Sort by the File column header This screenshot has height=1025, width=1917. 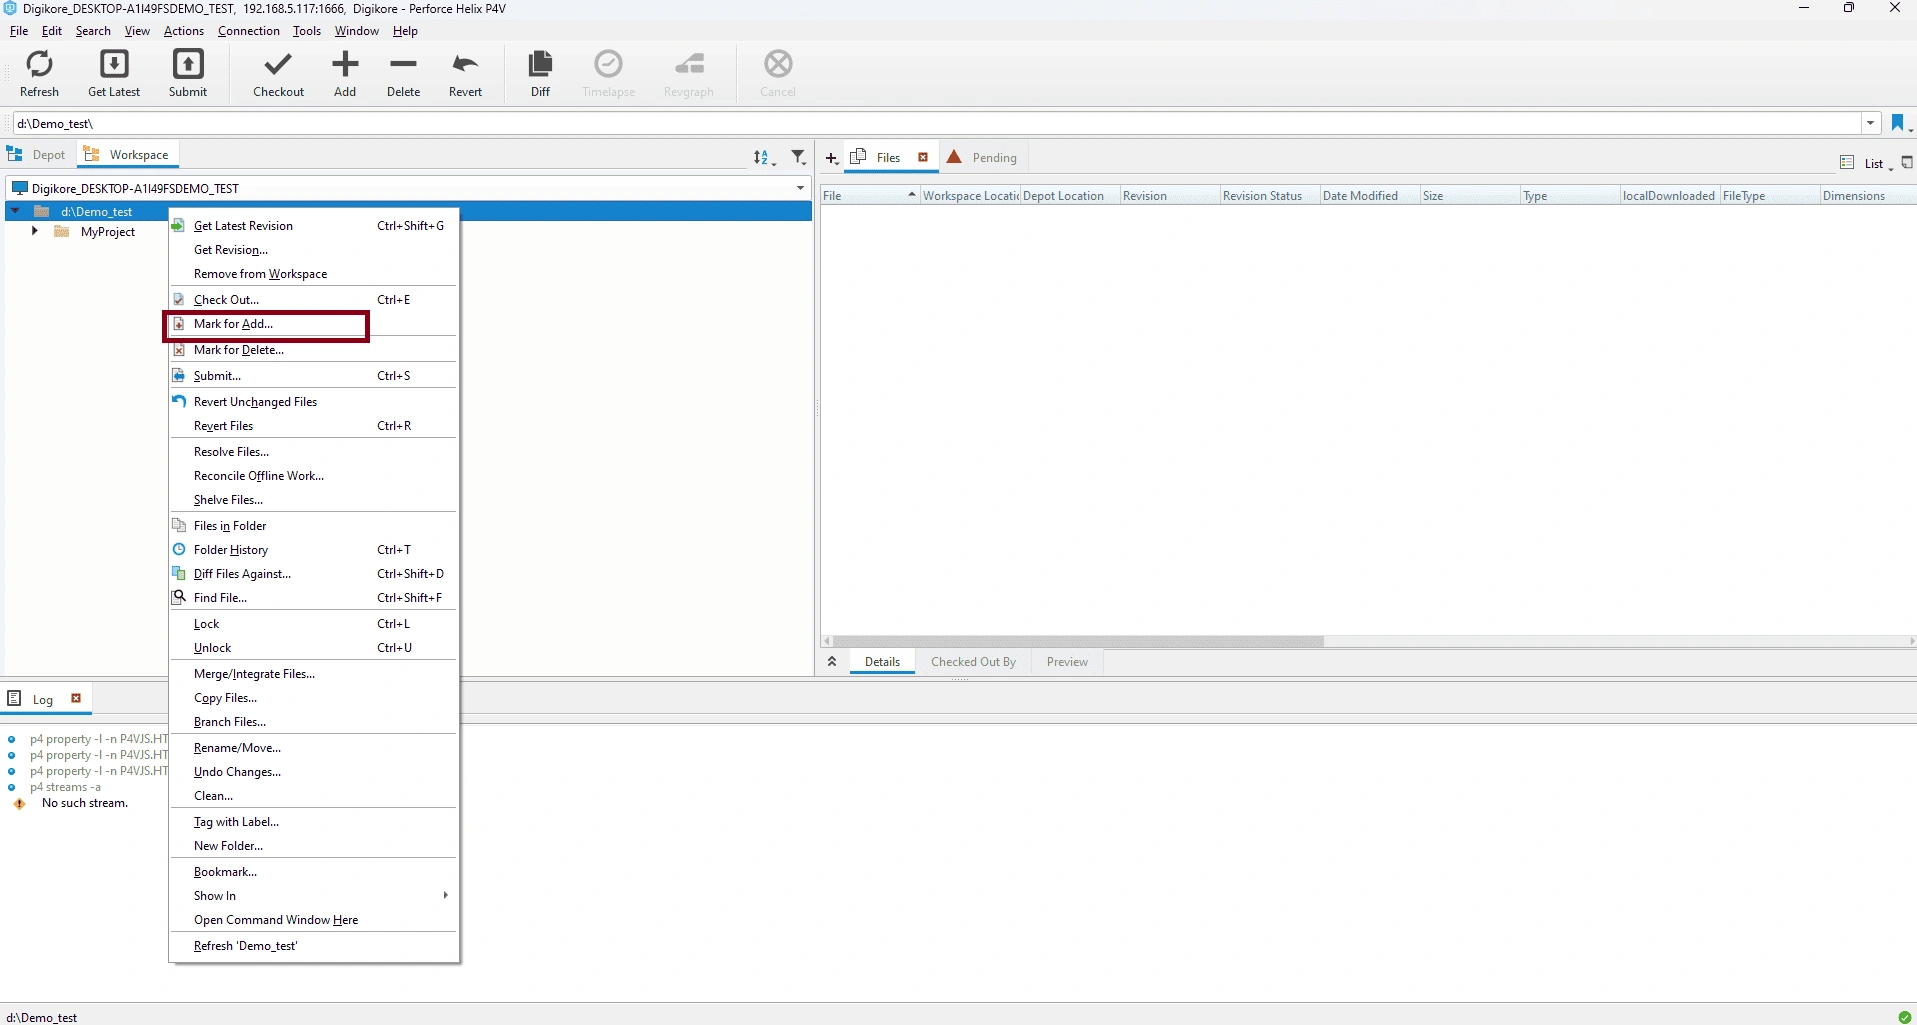tap(869, 196)
